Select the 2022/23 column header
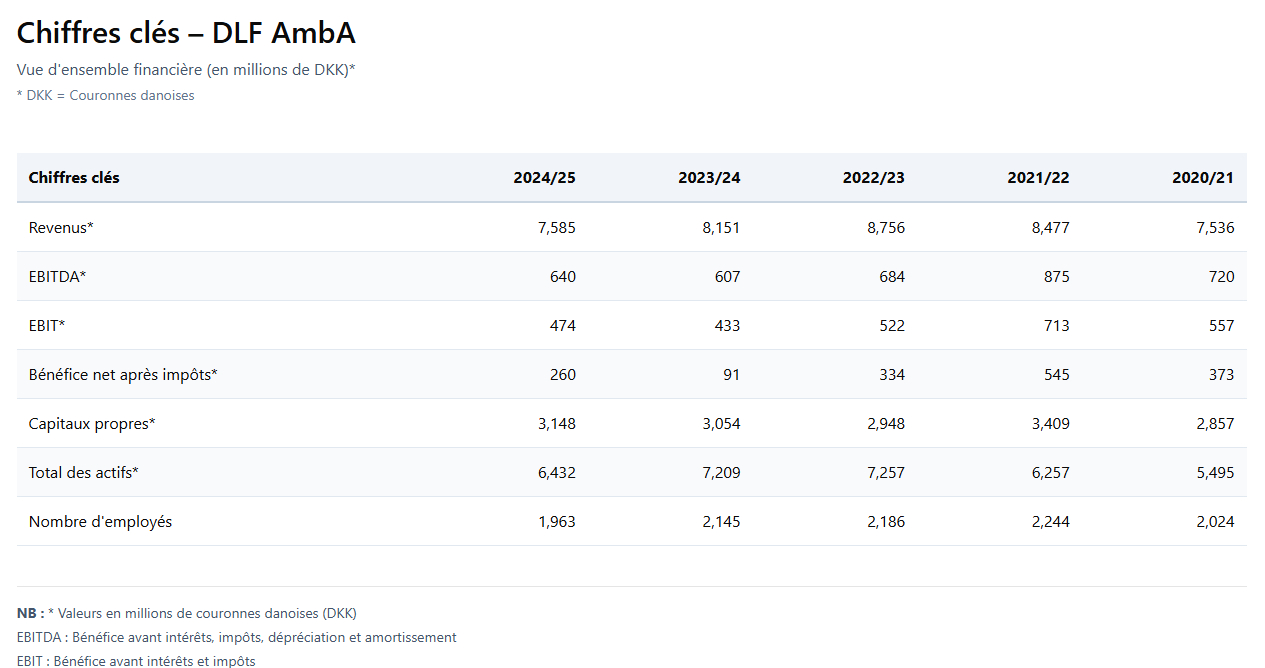This screenshot has height=668, width=1265. [x=873, y=178]
